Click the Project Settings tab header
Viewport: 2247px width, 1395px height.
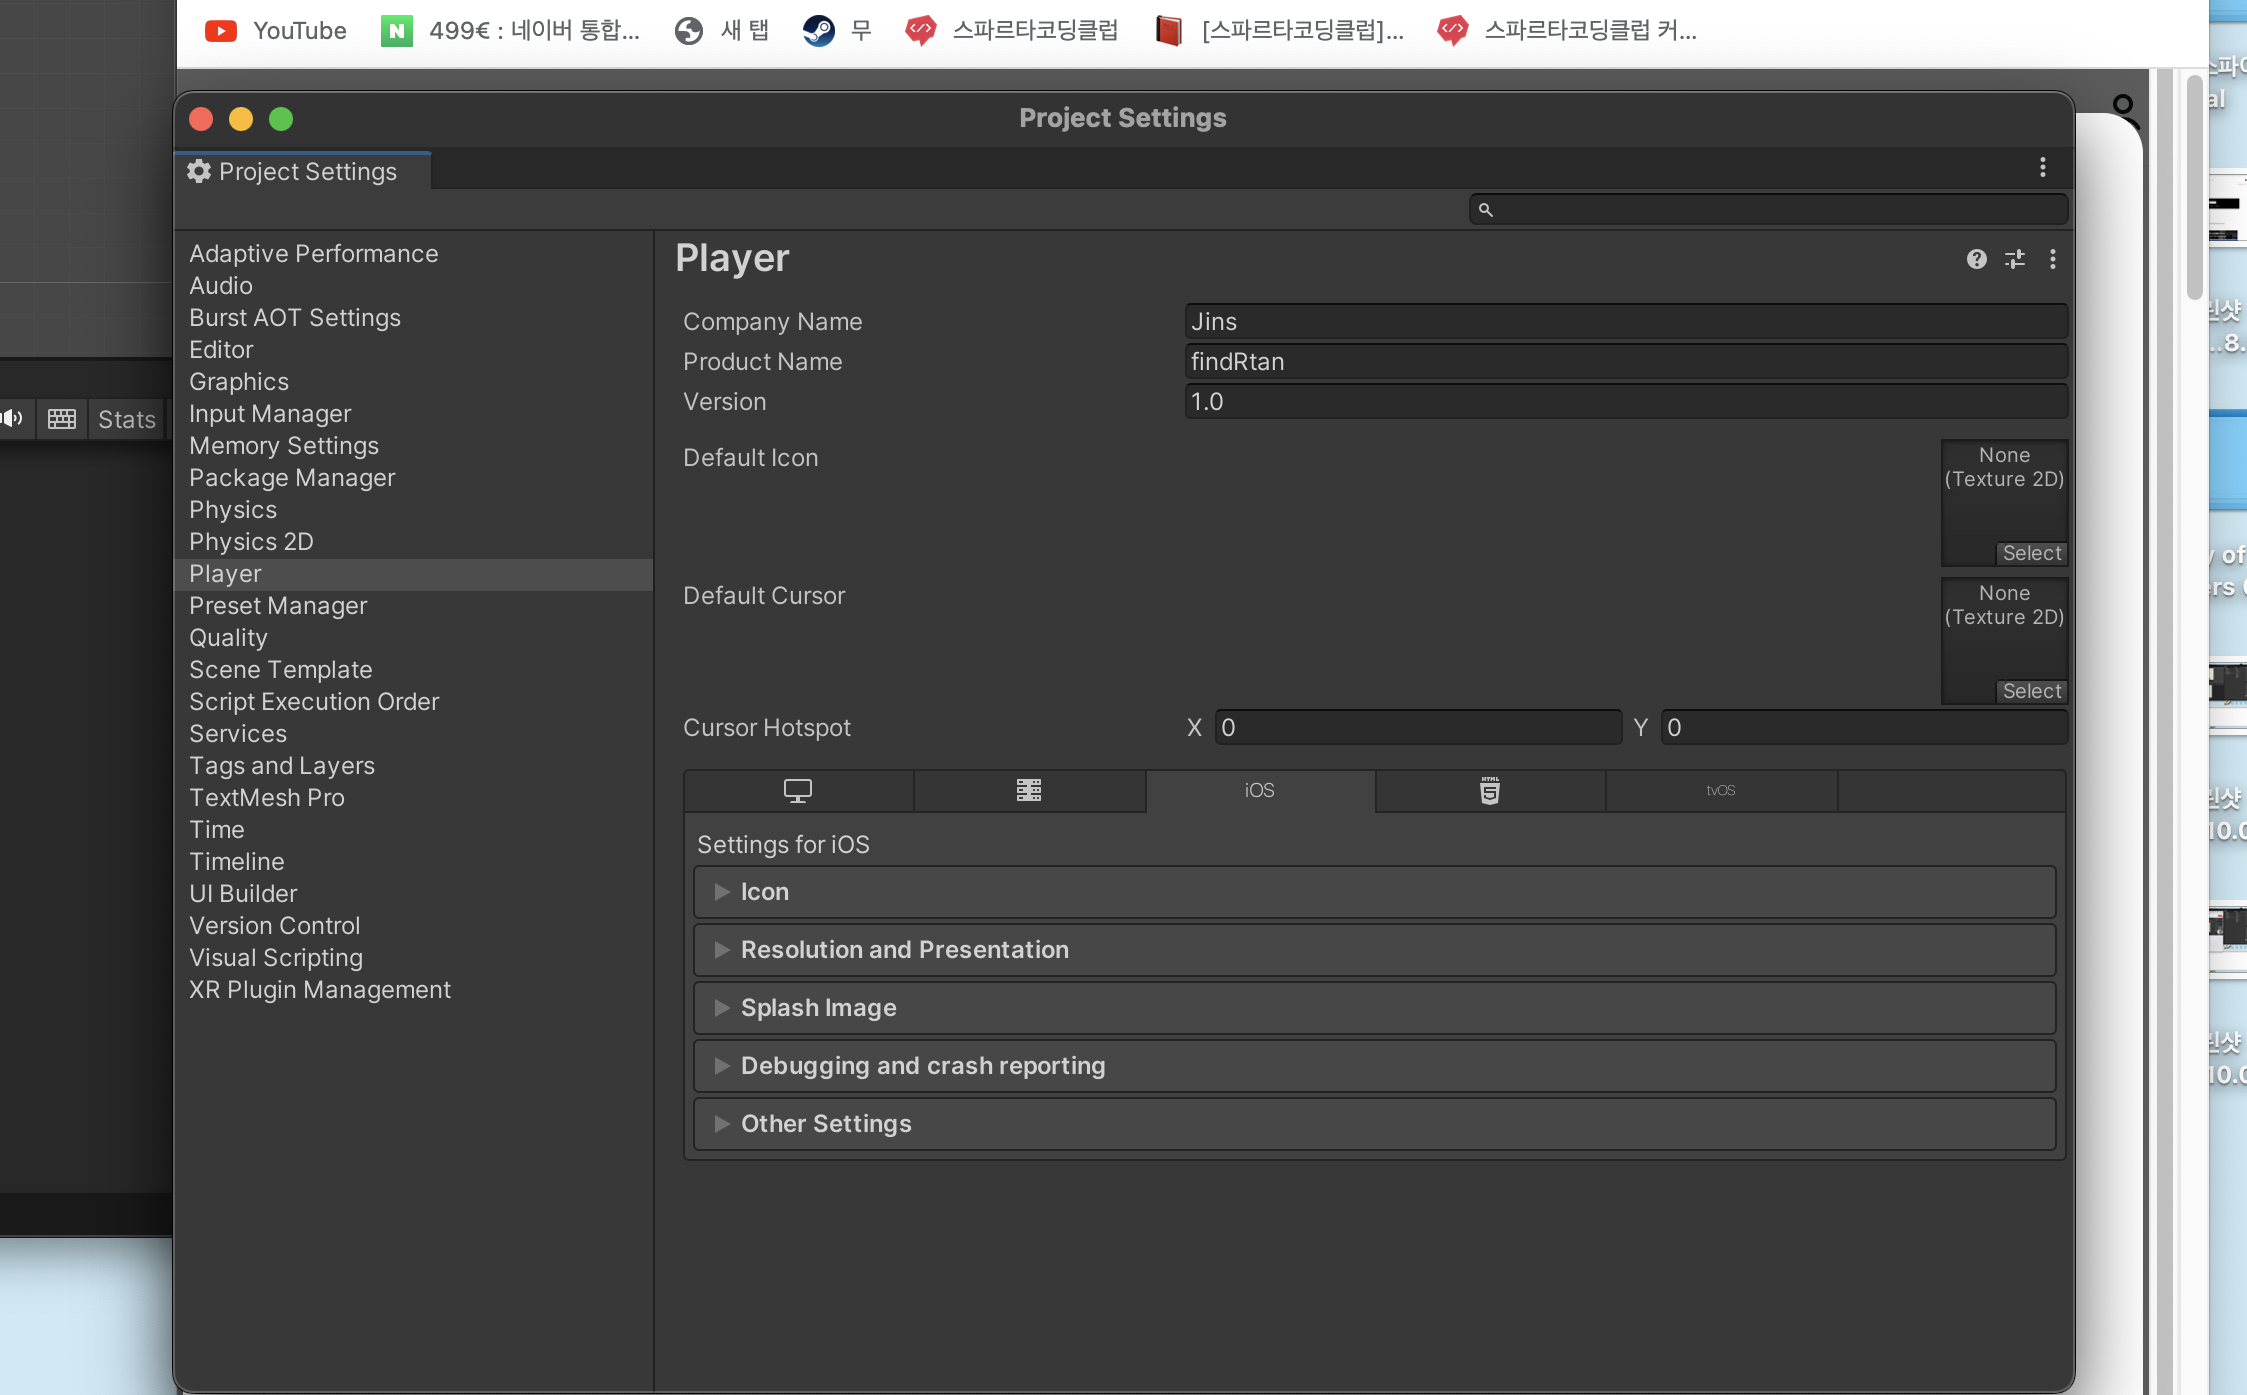pos(304,171)
